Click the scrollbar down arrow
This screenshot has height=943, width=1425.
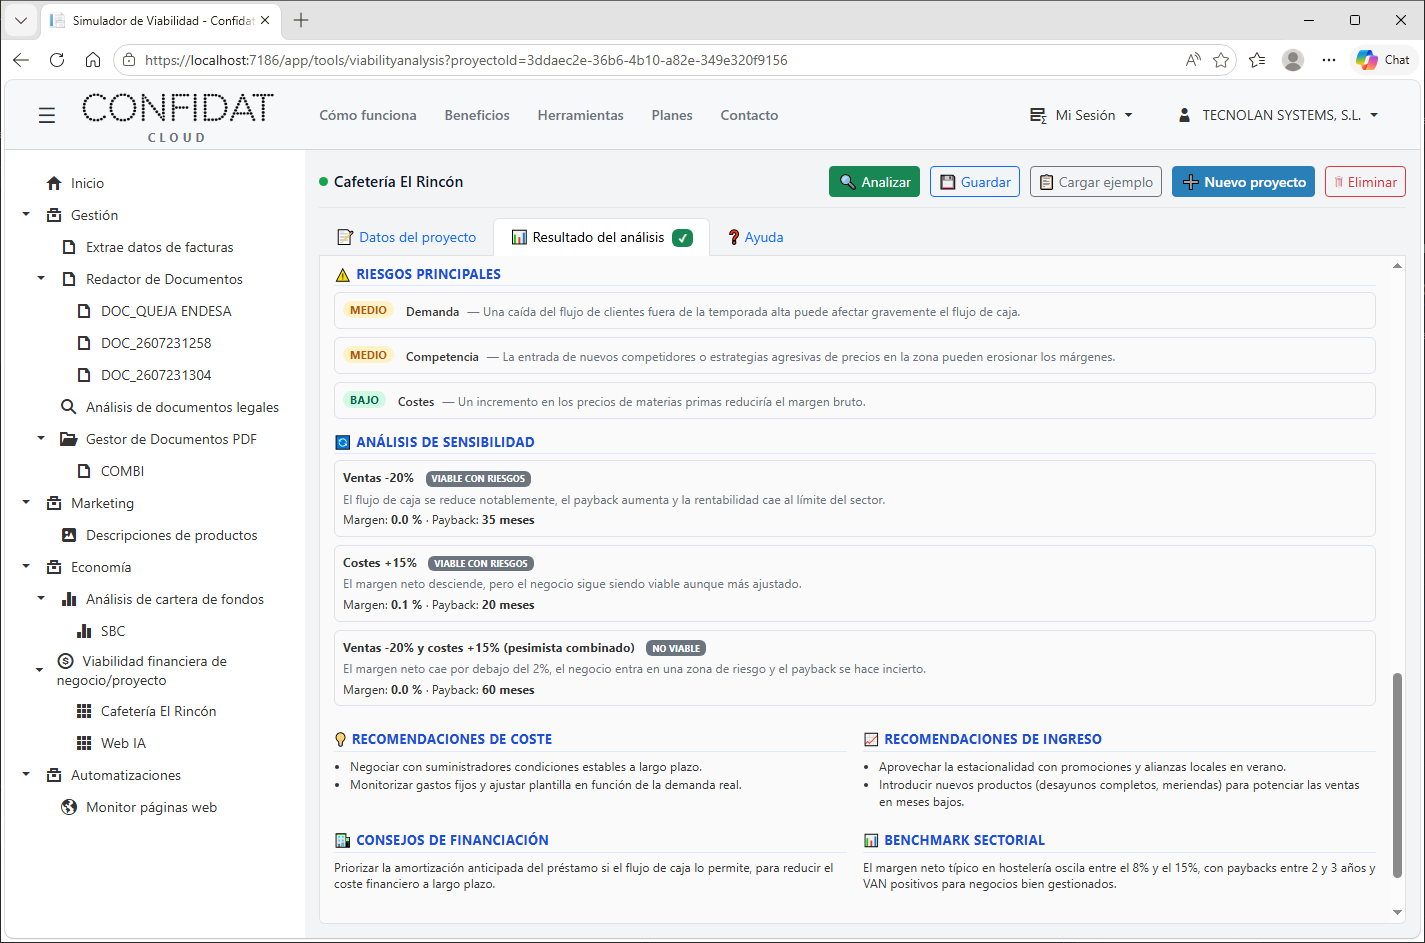pyautogui.click(x=1397, y=912)
